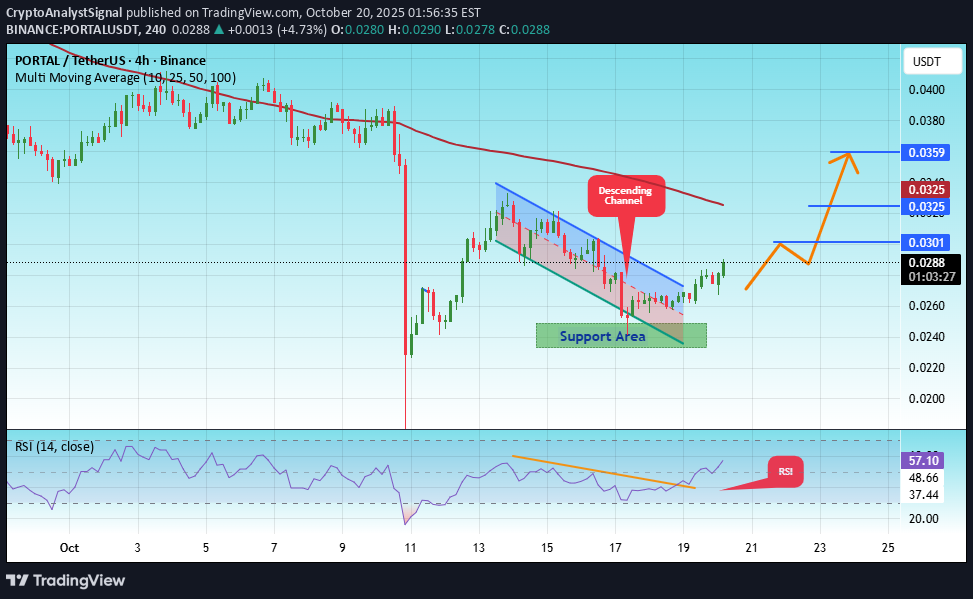Click the 0.0240 price axis label
The width and height of the screenshot is (973, 599).
(x=926, y=337)
